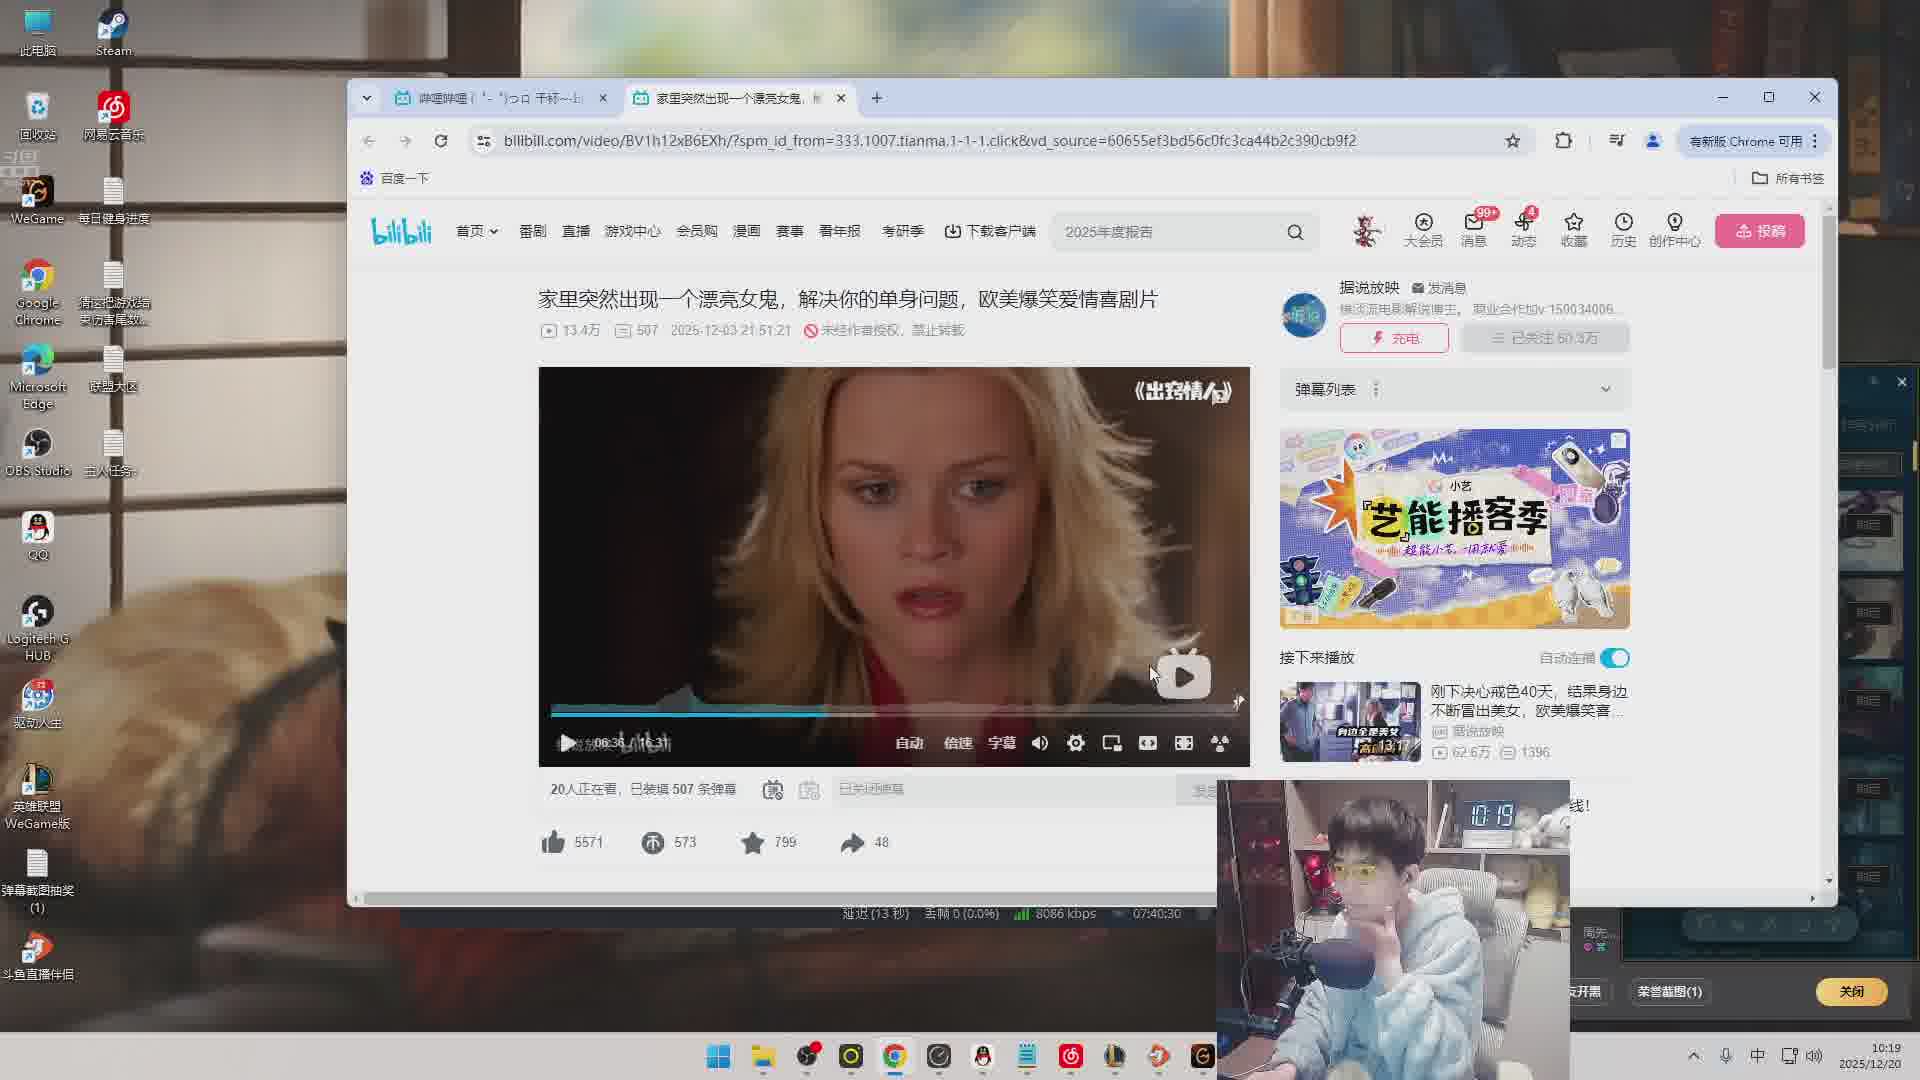Viewport: 1920px width, 1080px height.
Task: Click the pink 投稿 upload button
Action: [1759, 231]
